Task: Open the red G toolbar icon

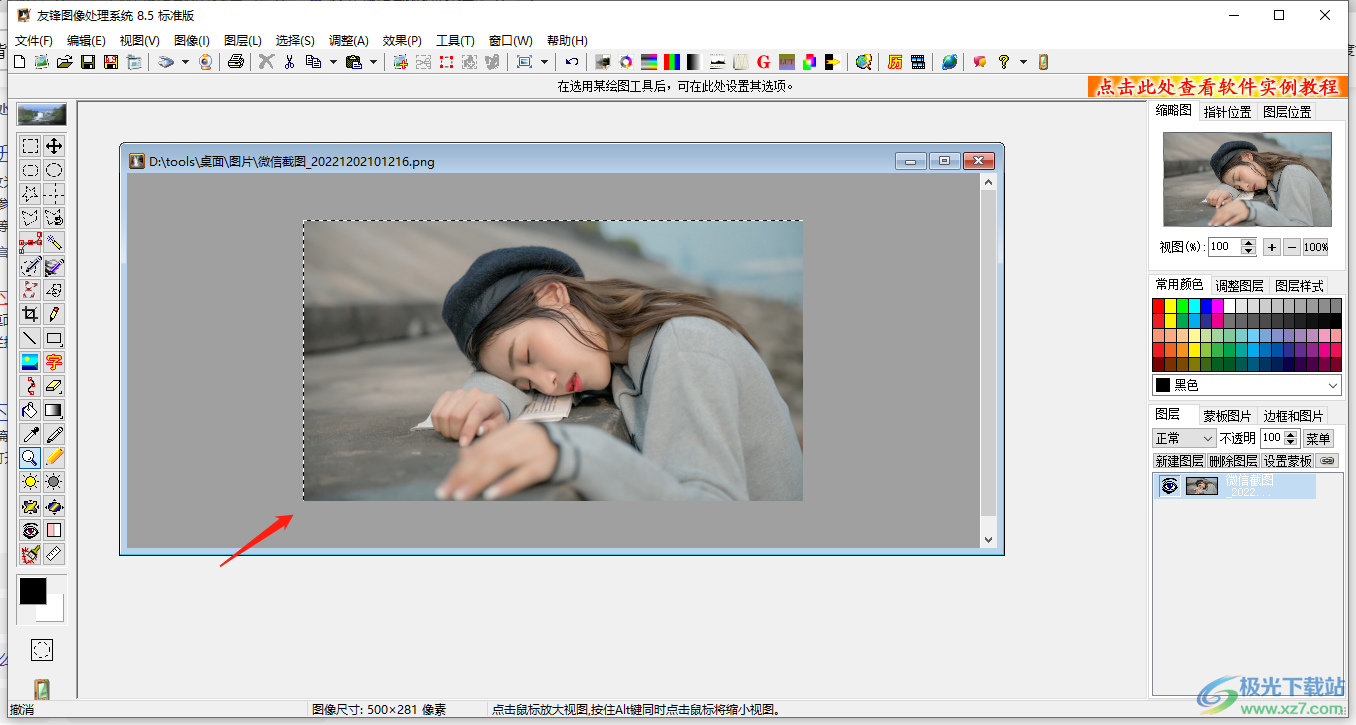Action: point(764,62)
